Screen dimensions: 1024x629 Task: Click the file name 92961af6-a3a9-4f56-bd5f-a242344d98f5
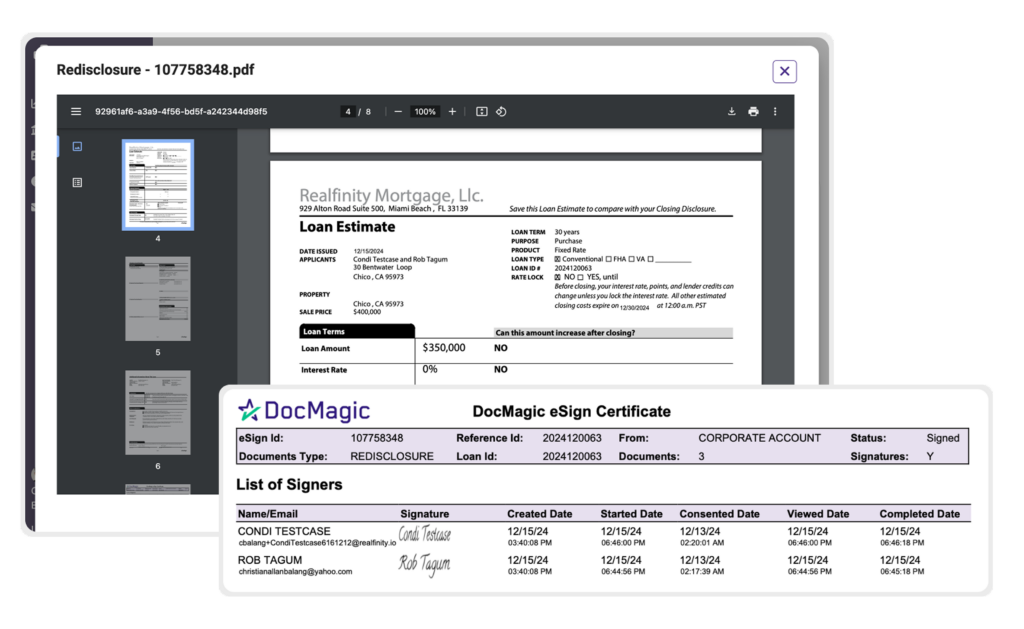(x=181, y=112)
